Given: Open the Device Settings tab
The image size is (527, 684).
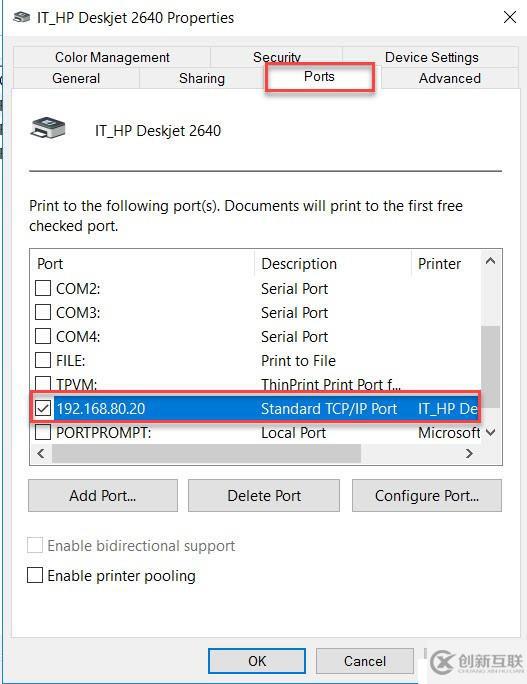Looking at the screenshot, I should tap(431, 57).
